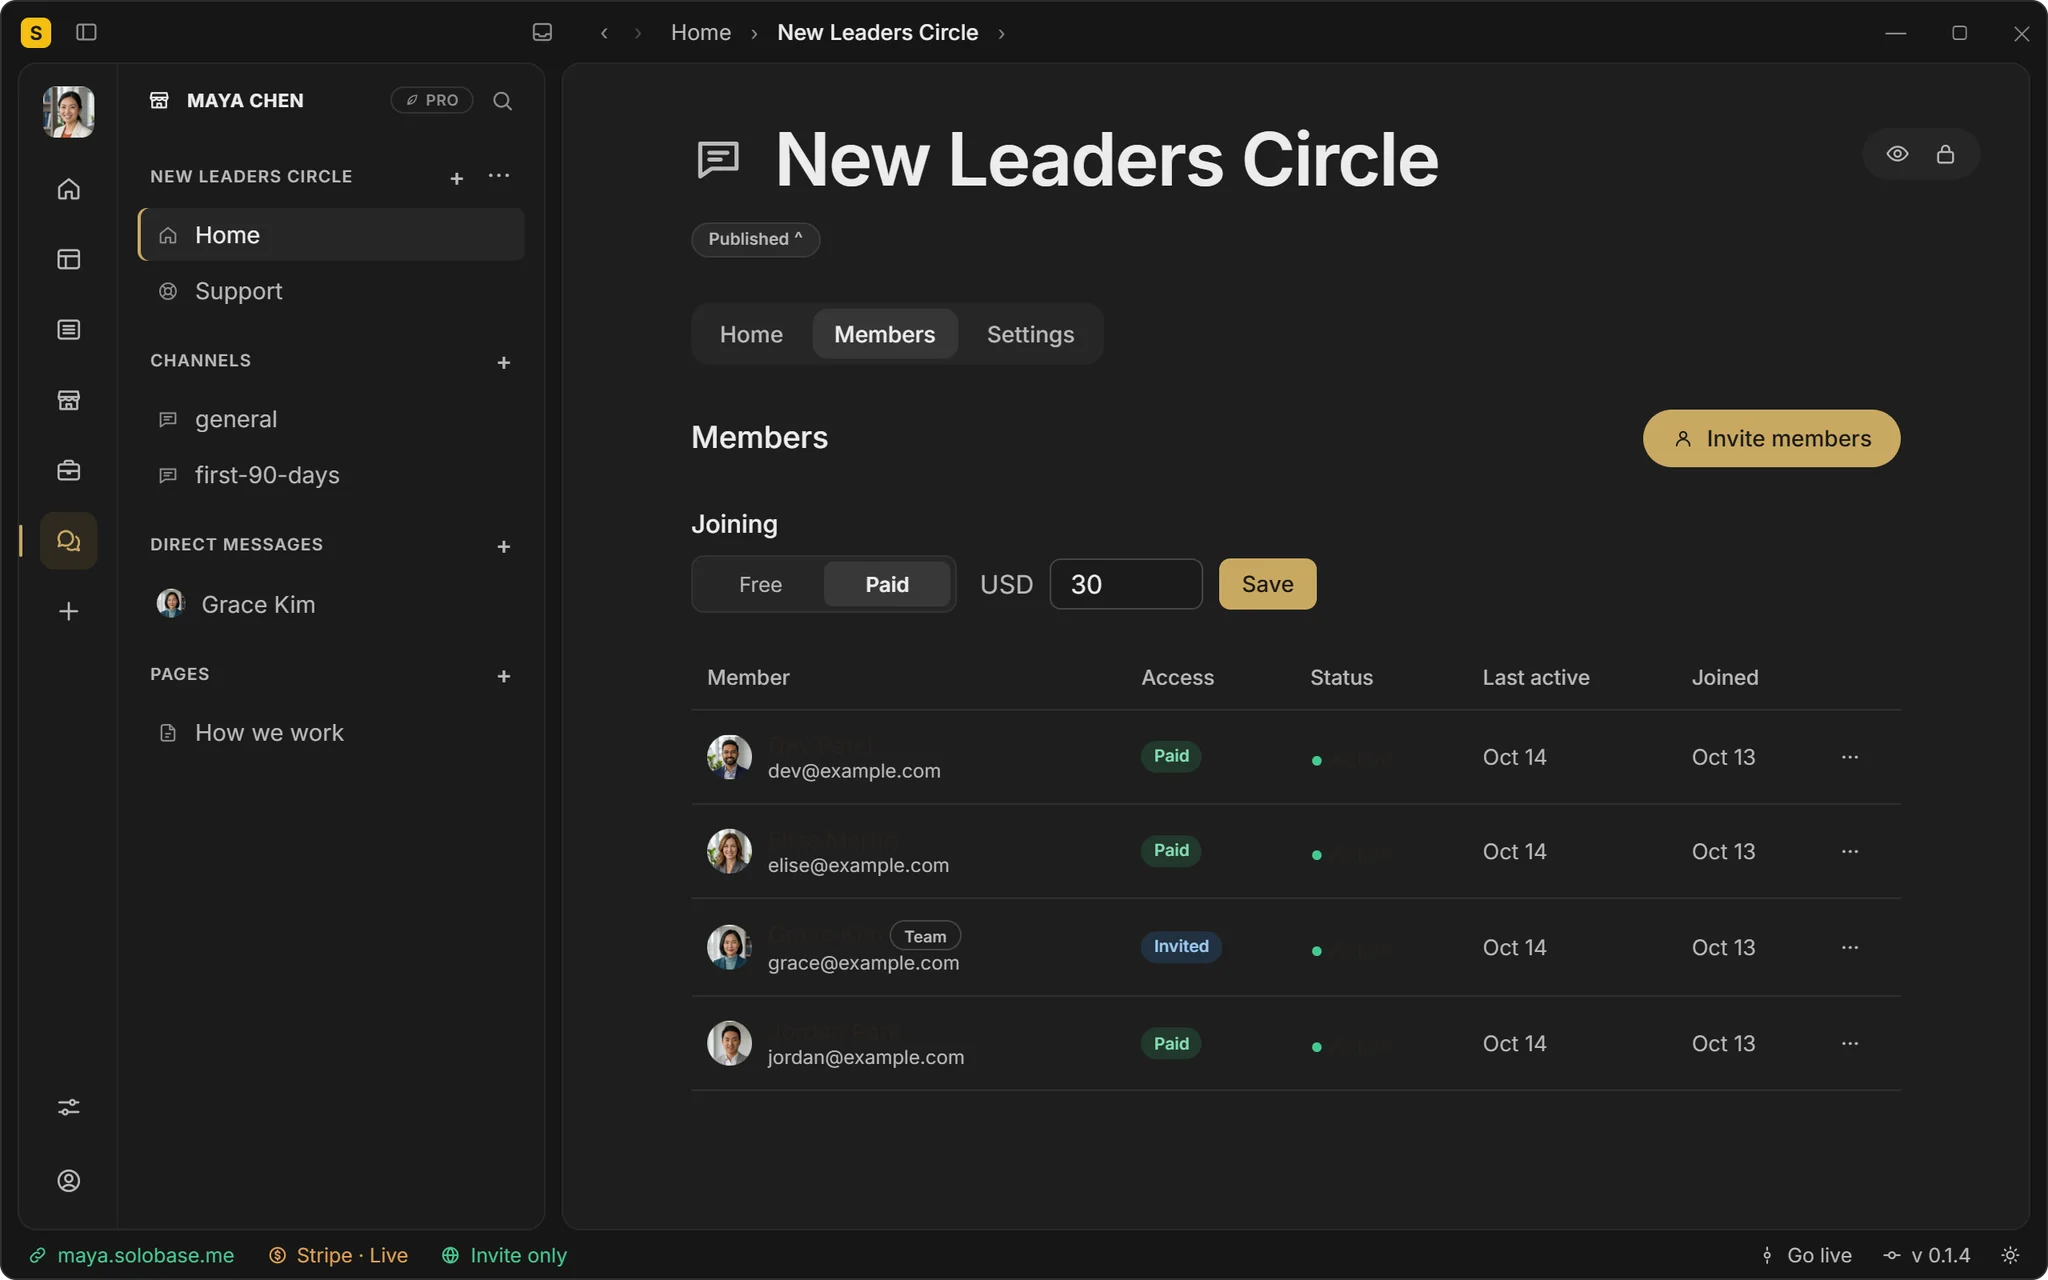Expand breadcrumb trailing chevron
Screen dimensions: 2048x1280
pos(1001,33)
